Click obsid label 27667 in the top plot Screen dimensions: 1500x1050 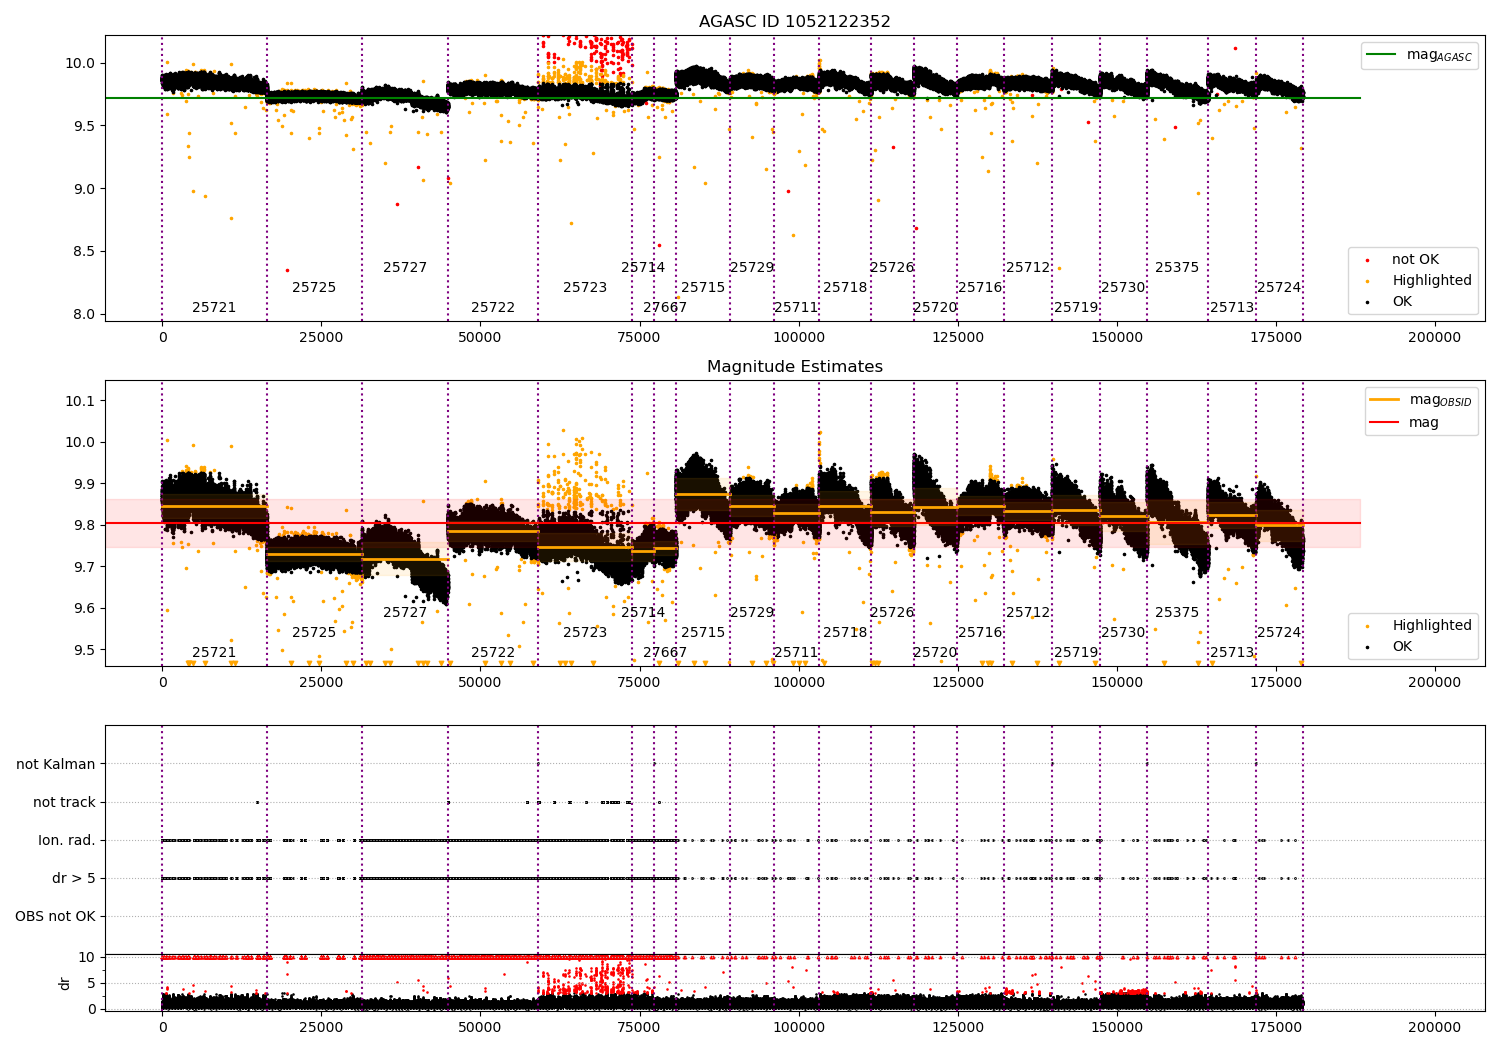click(x=665, y=308)
